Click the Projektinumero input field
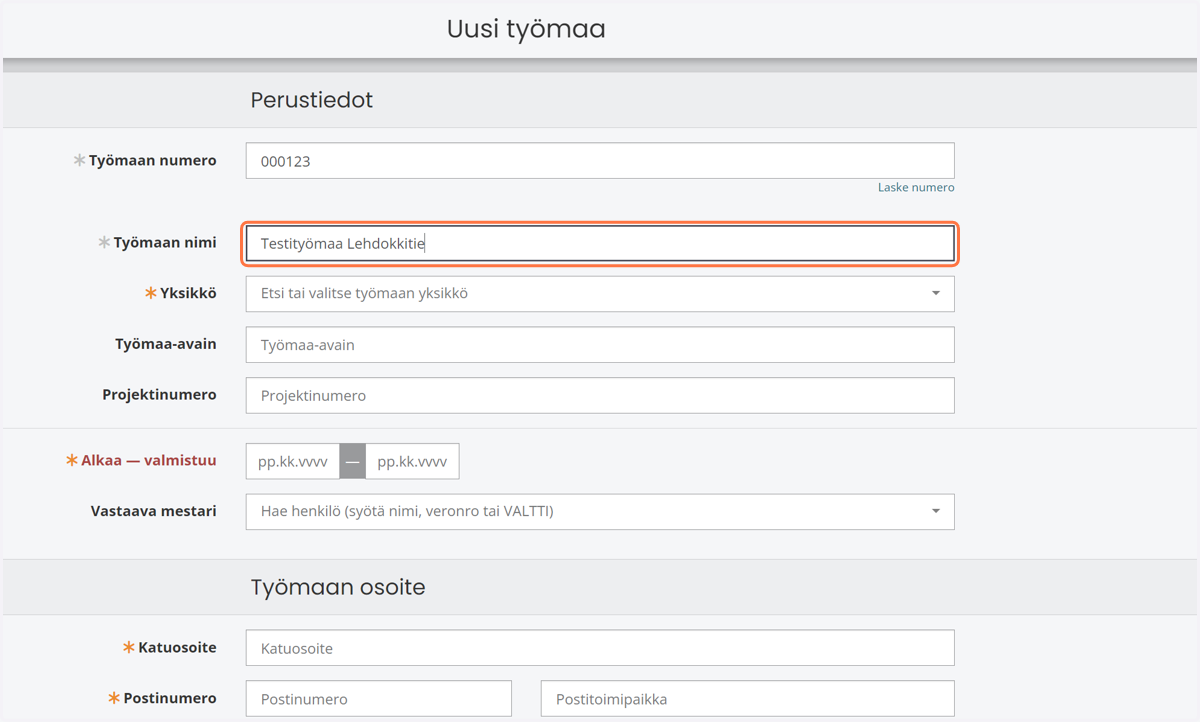 [600, 395]
